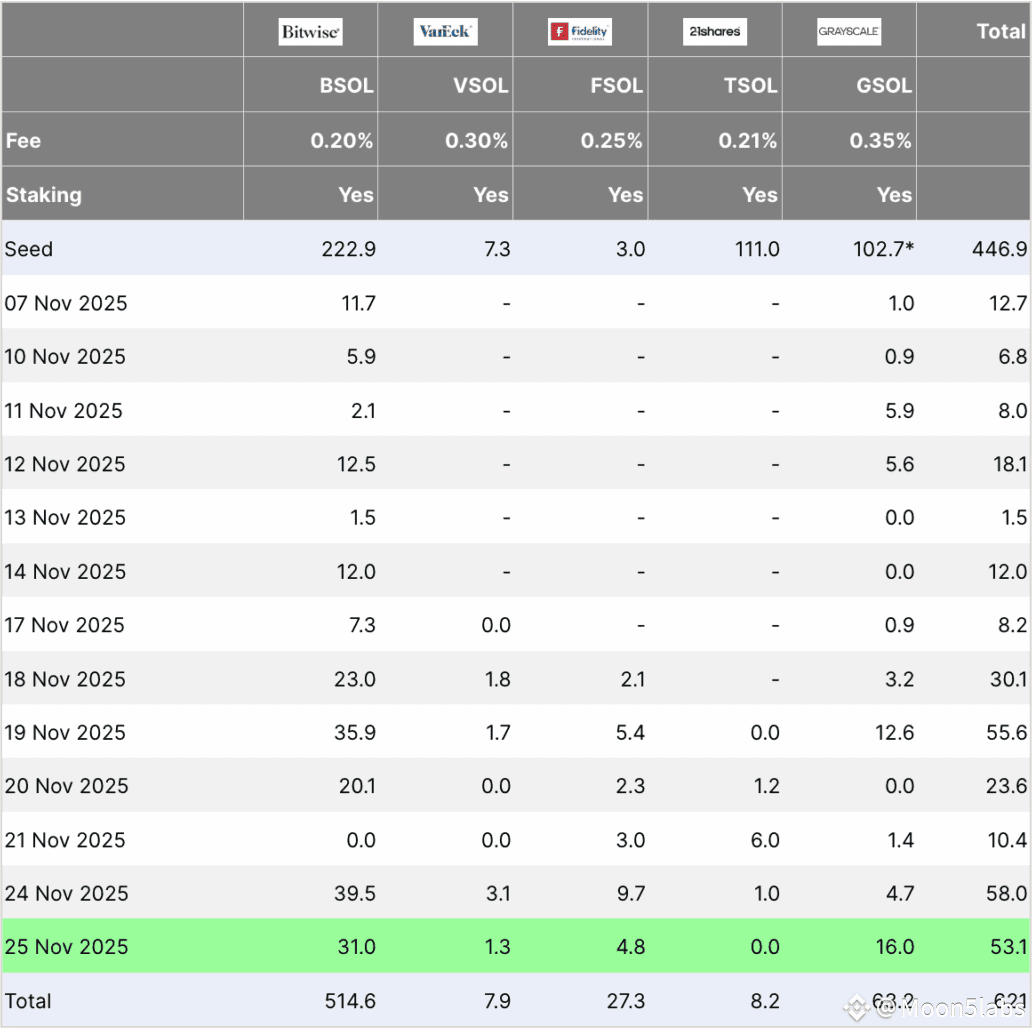Select the Fee row label
Image resolution: width=1033 pixels, height=1033 pixels.
[23, 140]
